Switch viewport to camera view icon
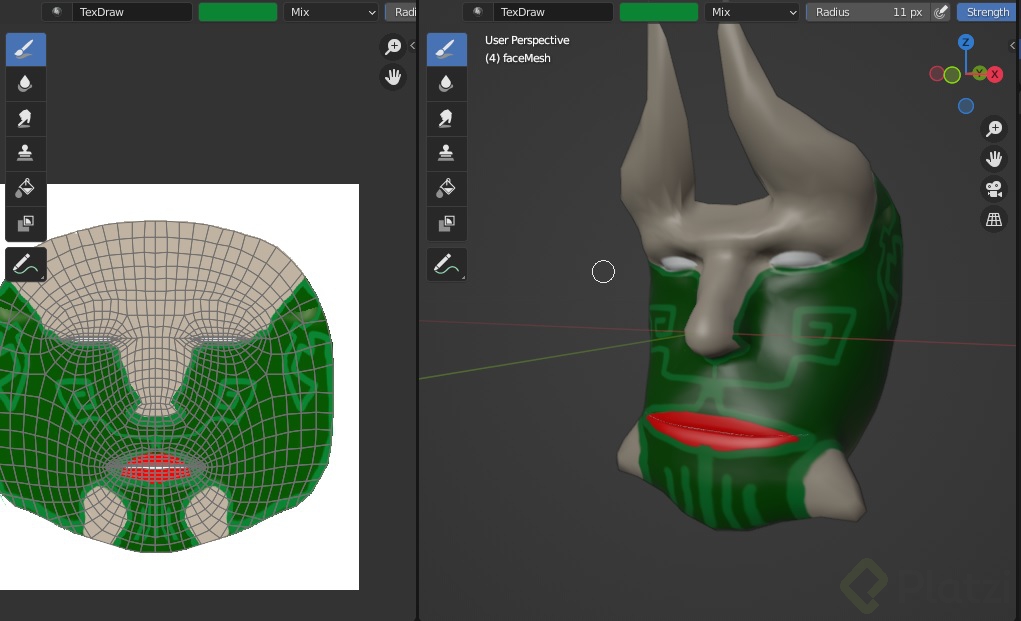This screenshot has width=1021, height=621. [x=994, y=189]
